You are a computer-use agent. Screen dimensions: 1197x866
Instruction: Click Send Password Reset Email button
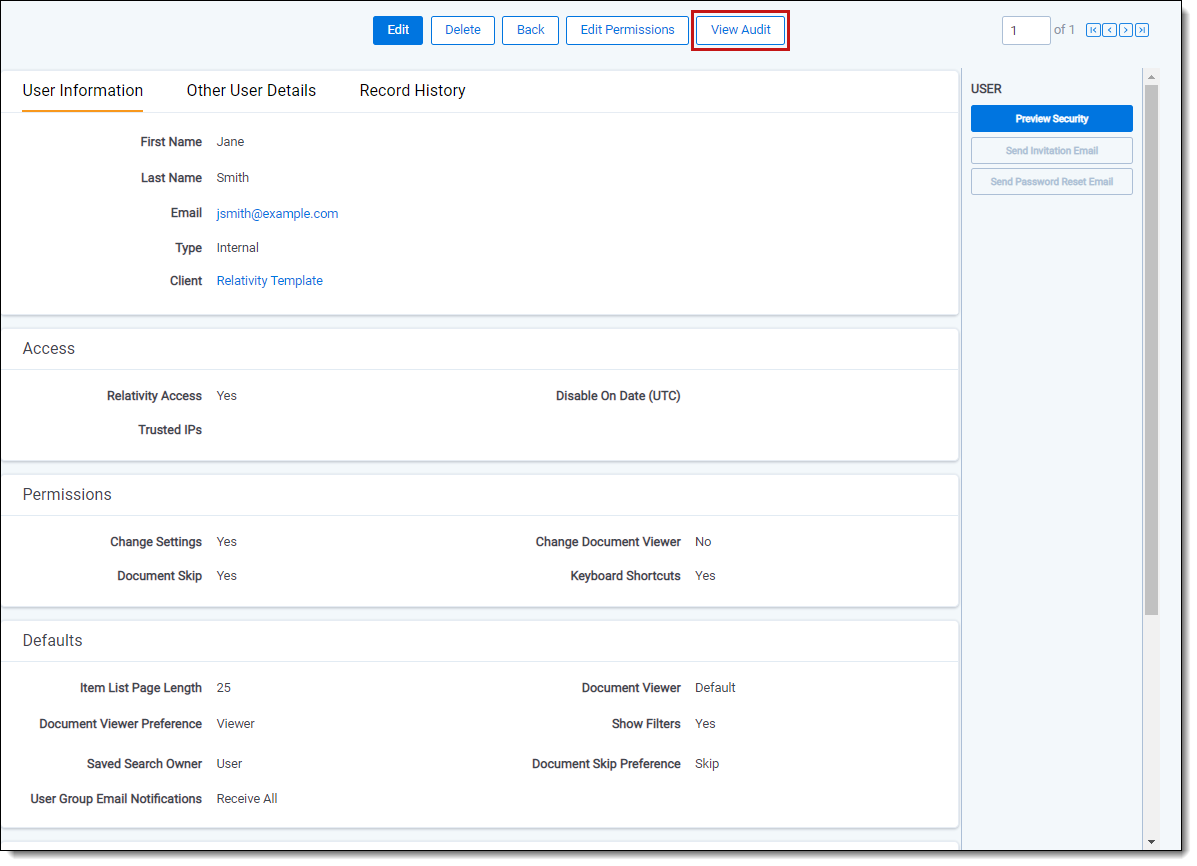(1051, 182)
